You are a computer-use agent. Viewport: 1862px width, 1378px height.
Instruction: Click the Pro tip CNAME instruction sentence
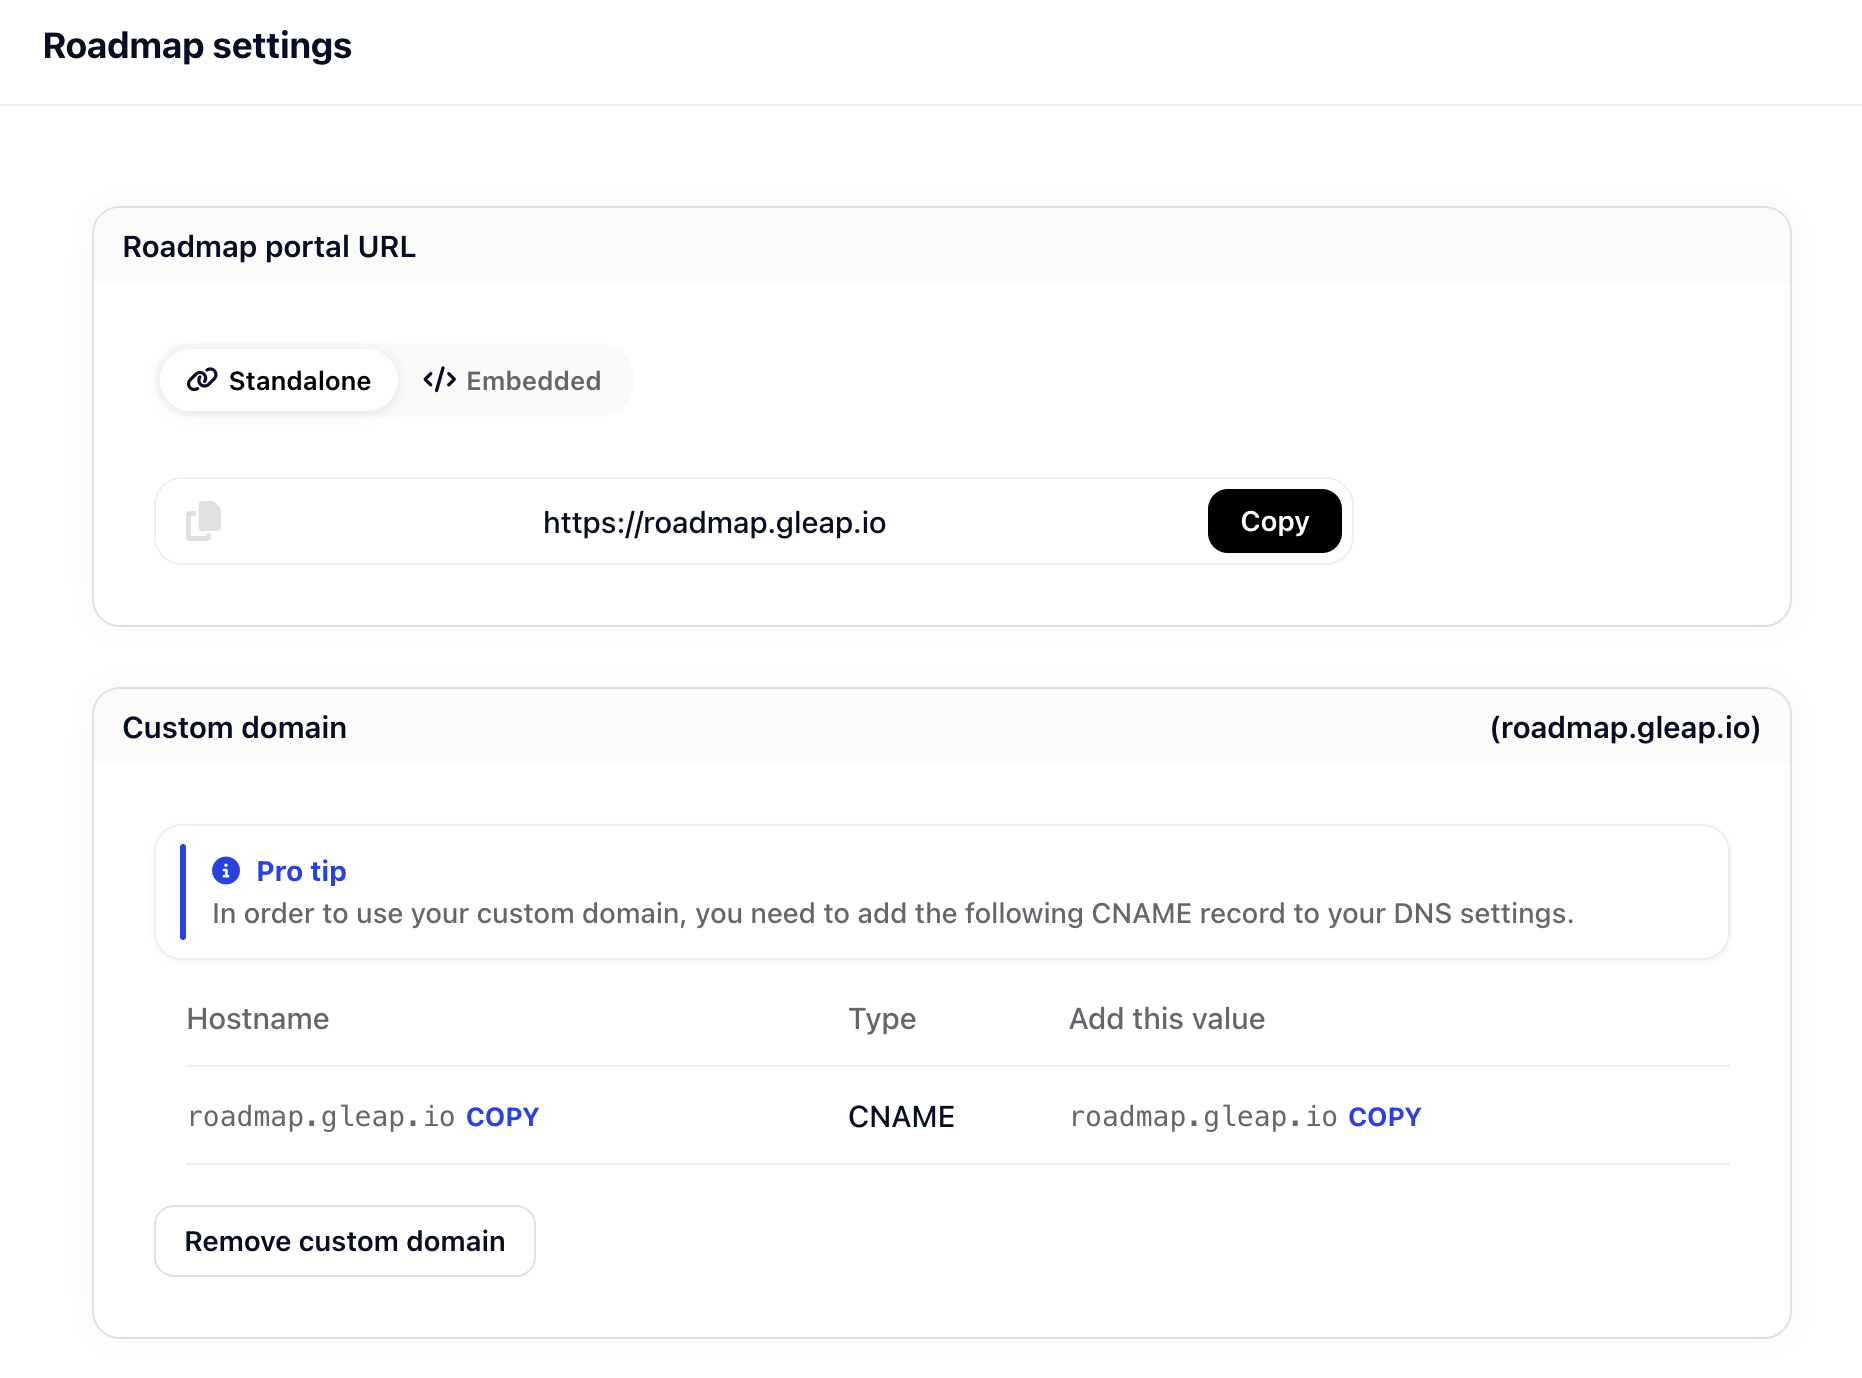[x=893, y=914]
